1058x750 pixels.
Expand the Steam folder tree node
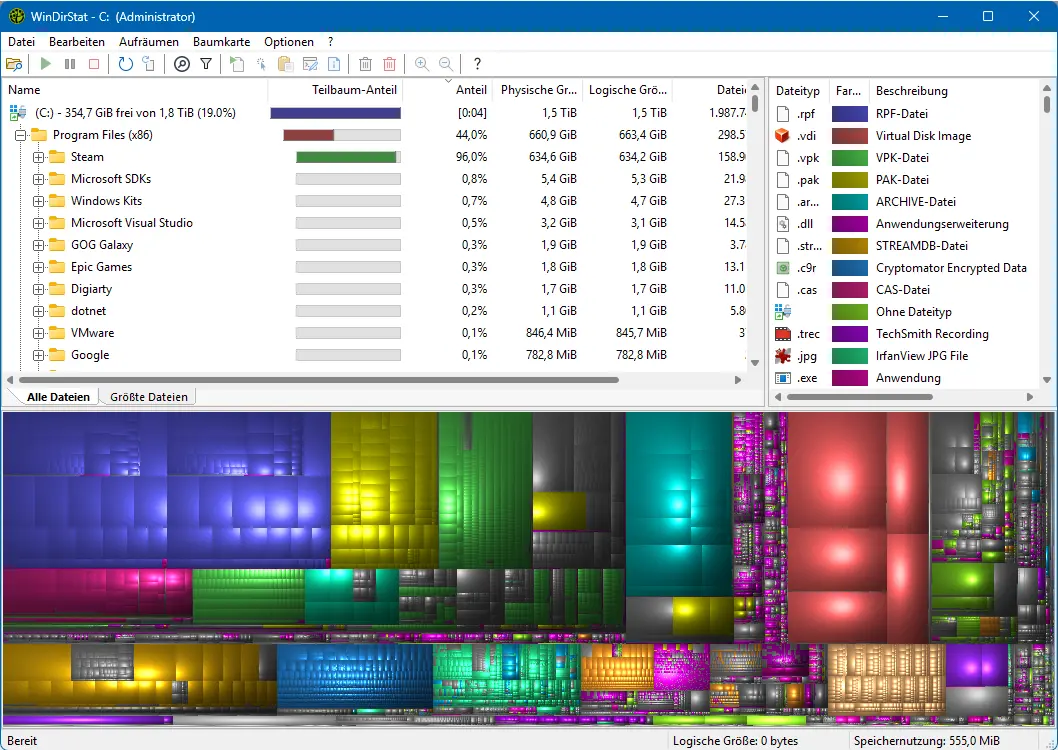pos(39,157)
